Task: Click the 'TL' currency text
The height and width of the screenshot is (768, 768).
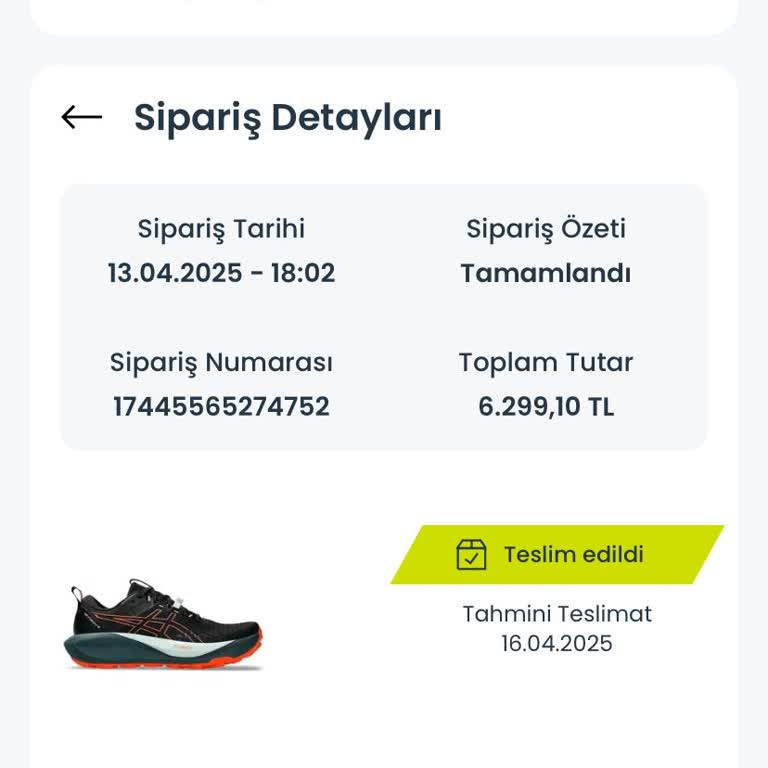Action: coord(600,407)
